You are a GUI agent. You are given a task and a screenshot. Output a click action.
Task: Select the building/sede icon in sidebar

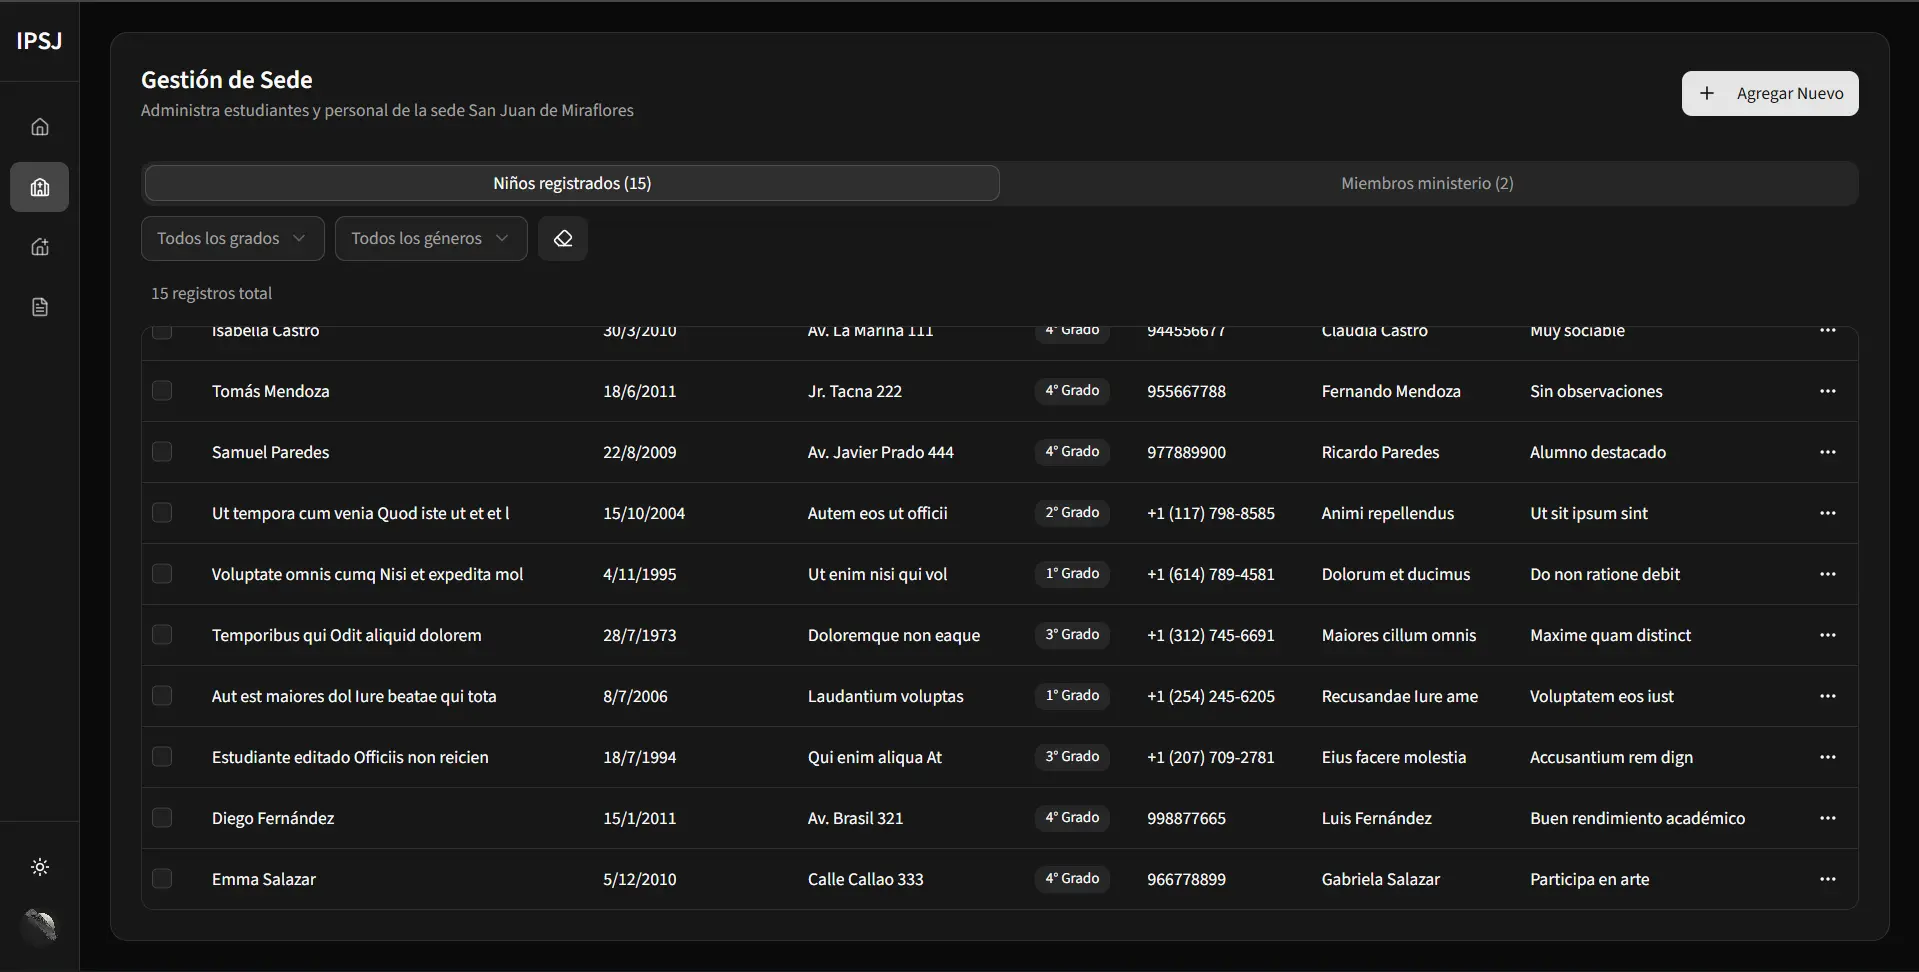pyautogui.click(x=40, y=187)
